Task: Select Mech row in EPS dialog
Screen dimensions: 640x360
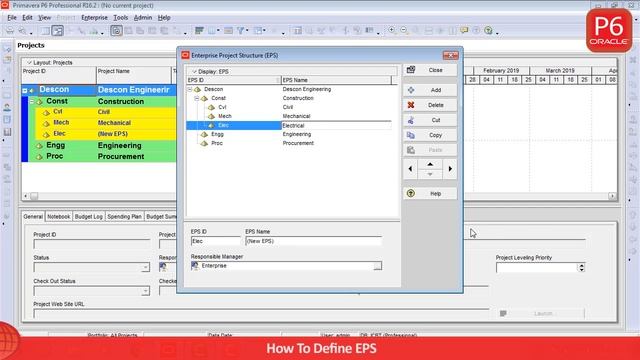Action: (289, 116)
